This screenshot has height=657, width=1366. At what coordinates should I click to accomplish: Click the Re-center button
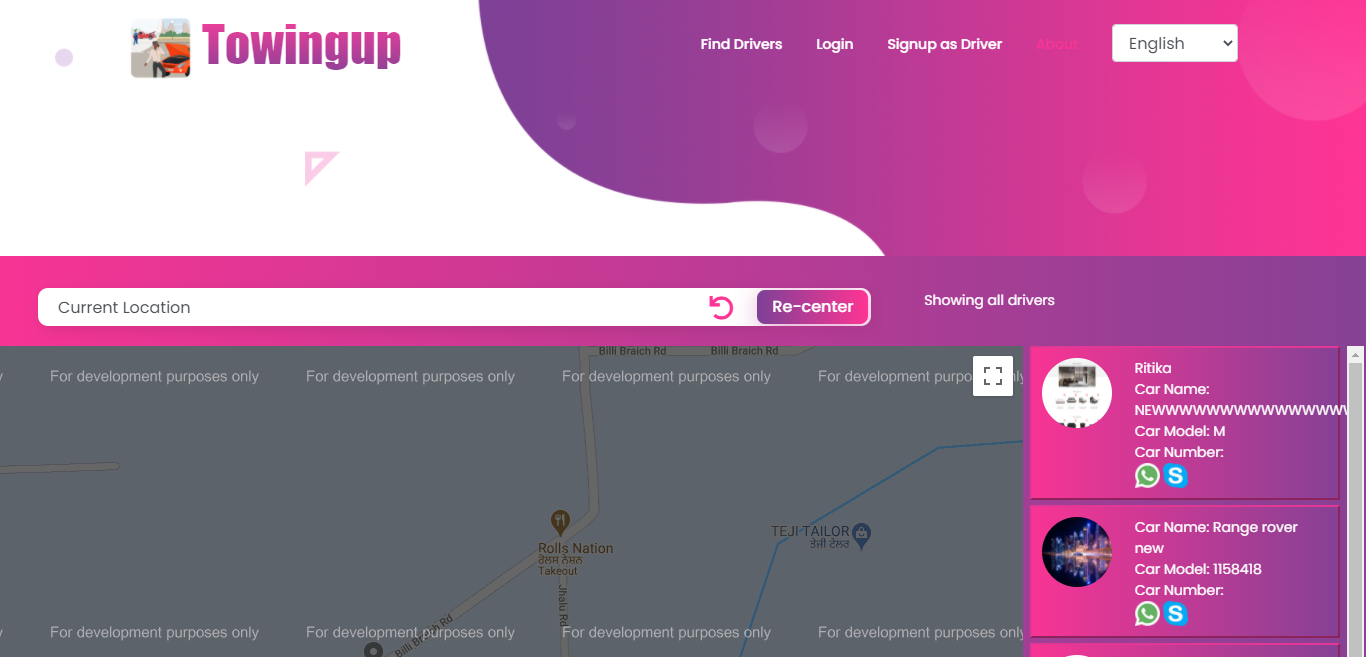pos(813,307)
